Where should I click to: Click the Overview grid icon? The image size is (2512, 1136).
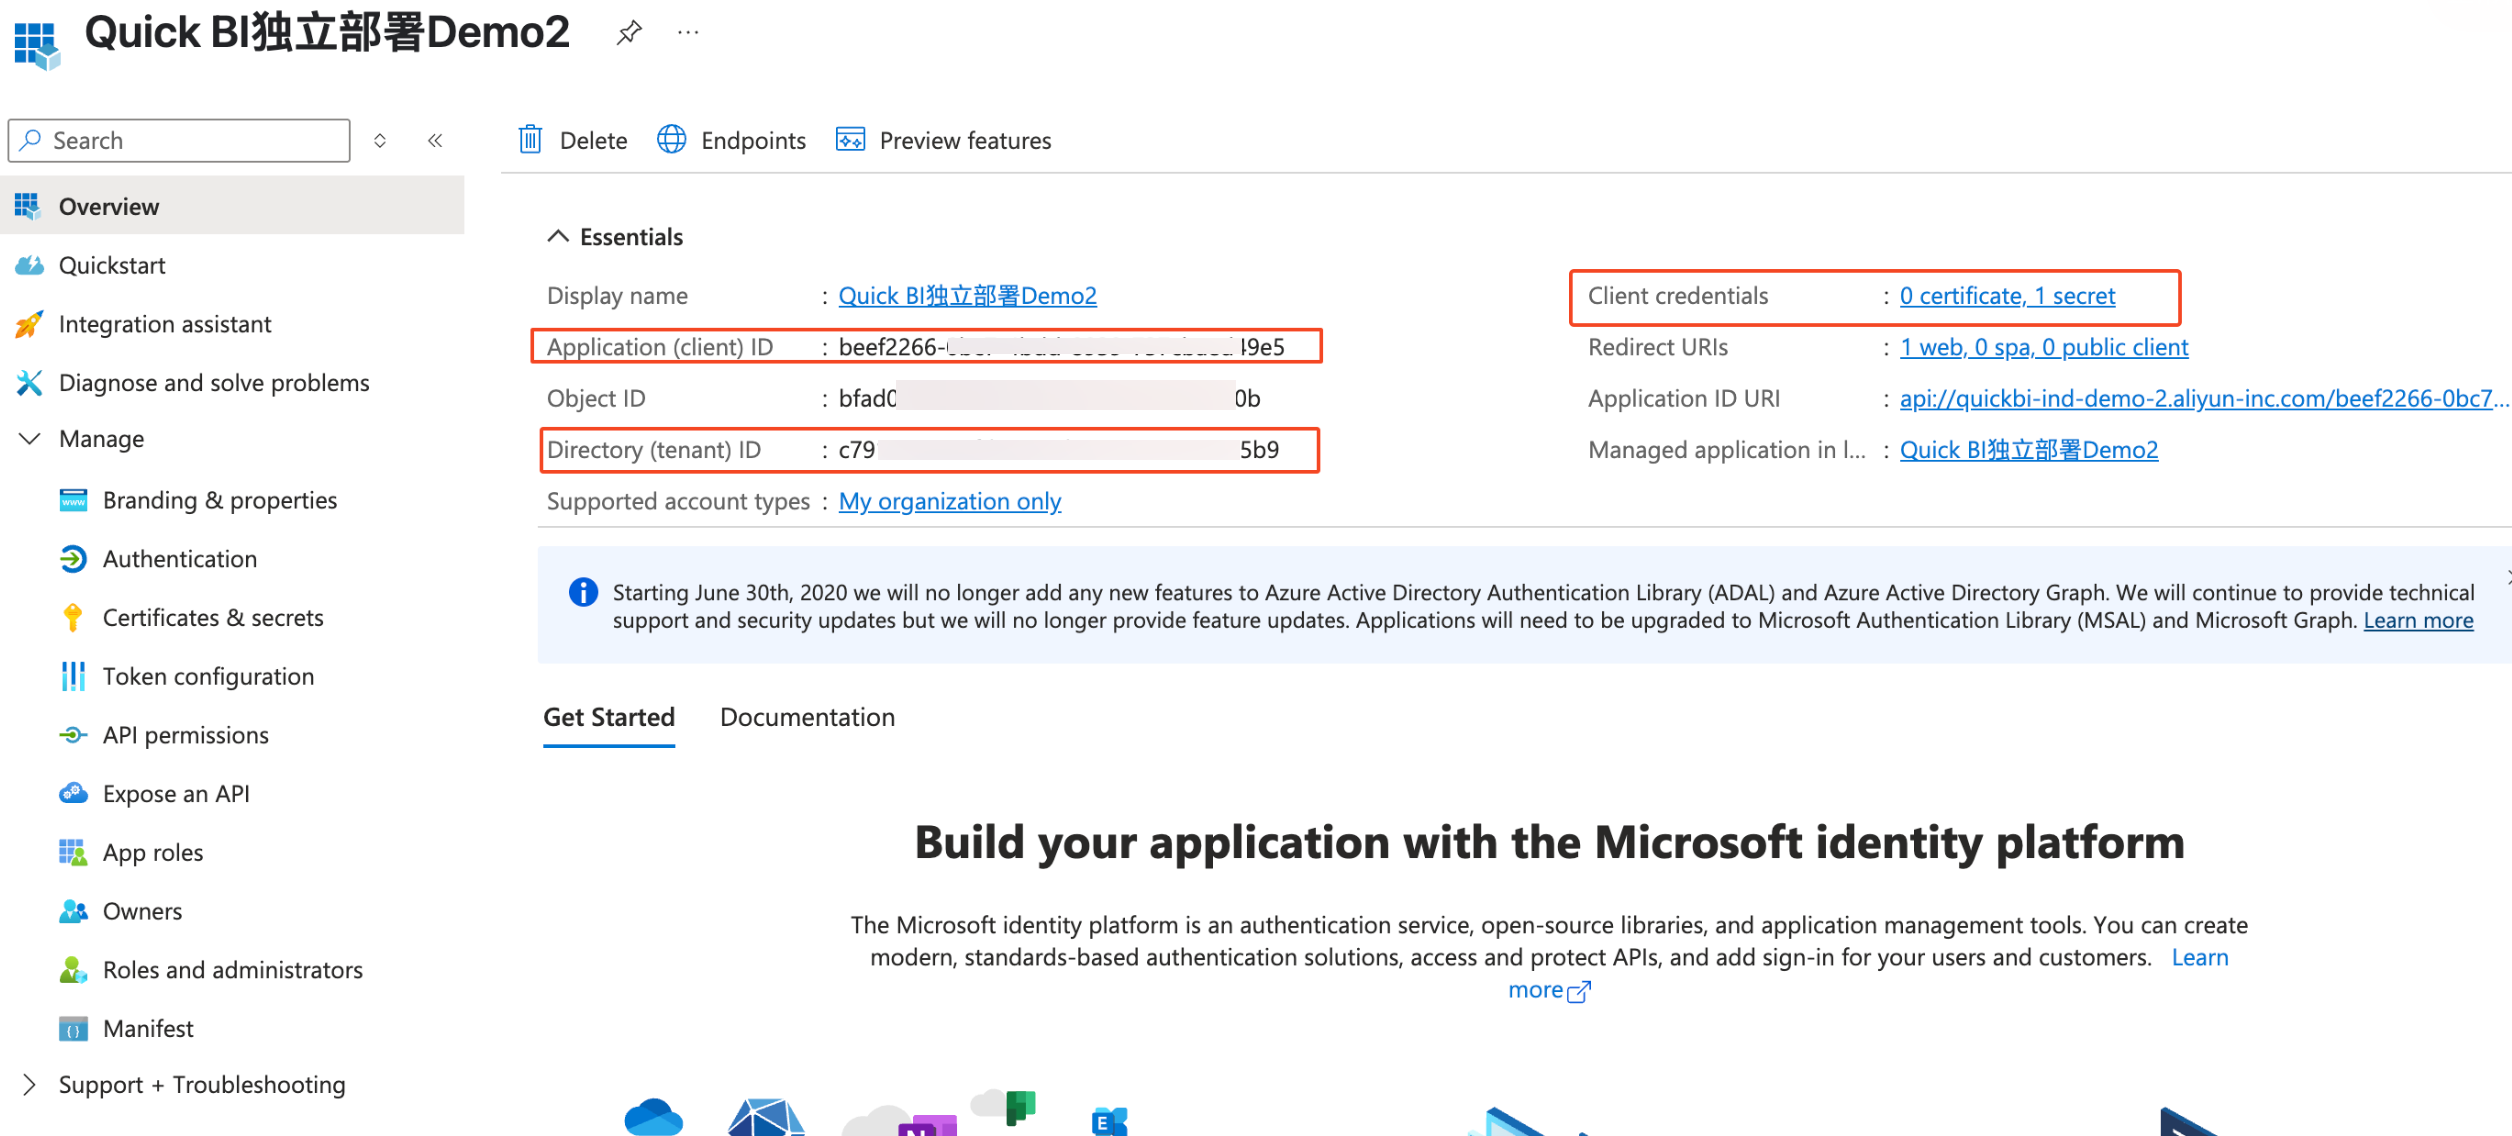pos(28,207)
